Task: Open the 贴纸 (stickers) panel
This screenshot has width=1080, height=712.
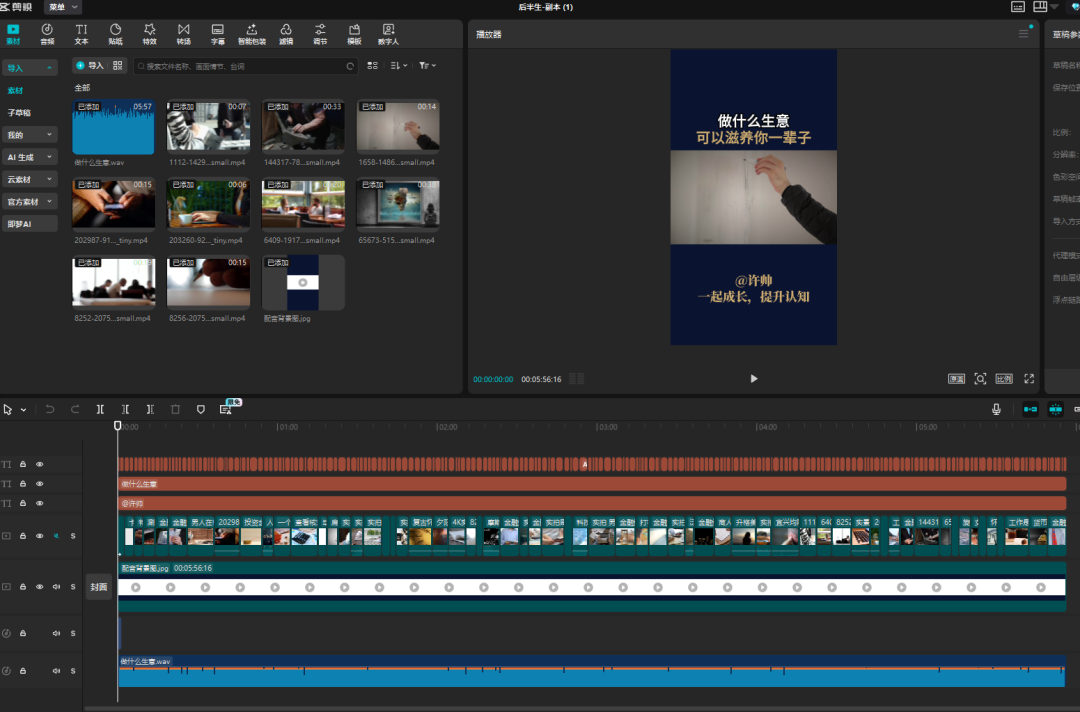Action: (x=115, y=34)
